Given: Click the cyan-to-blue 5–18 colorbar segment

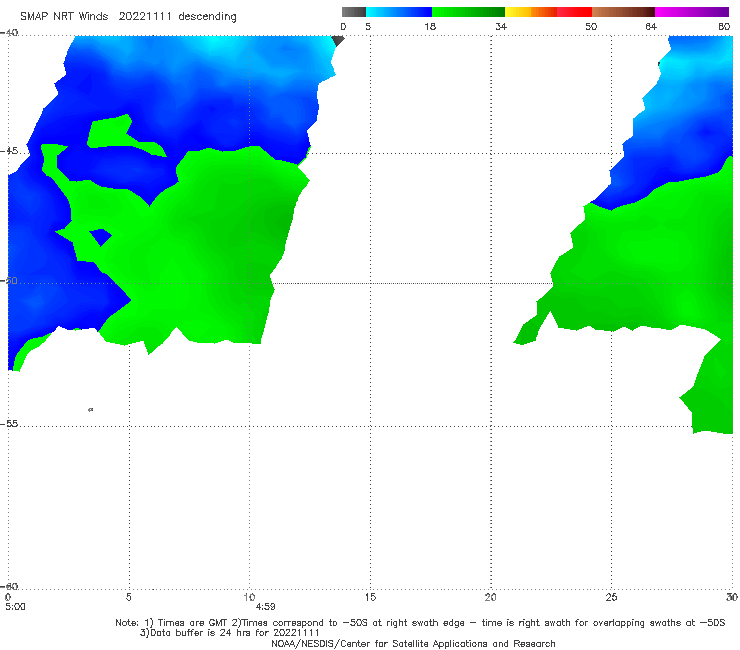Looking at the screenshot, I should 399,12.
